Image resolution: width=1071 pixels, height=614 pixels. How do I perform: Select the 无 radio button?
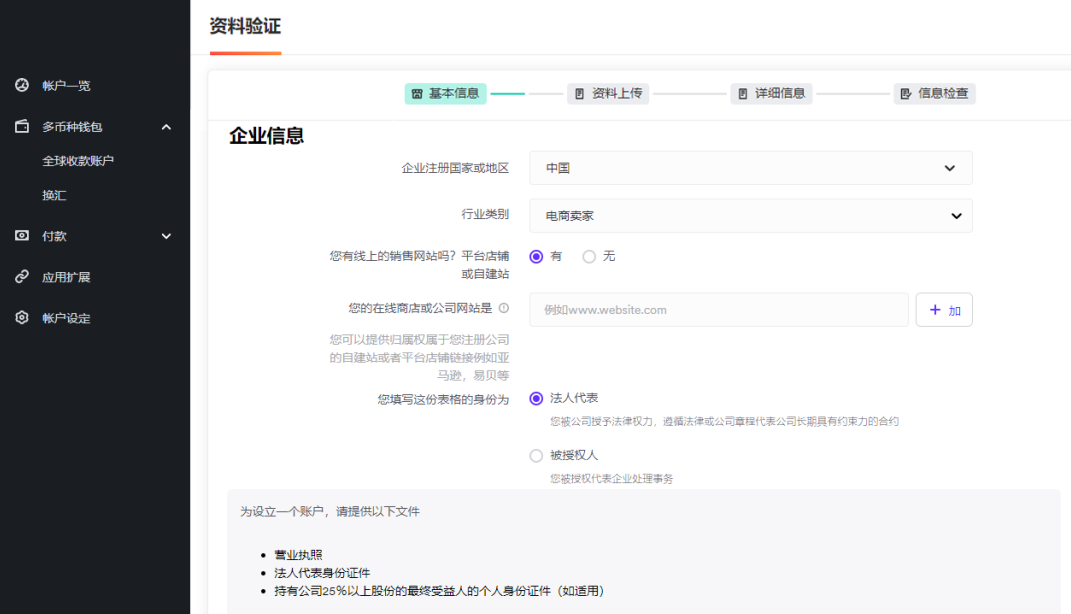pos(589,256)
